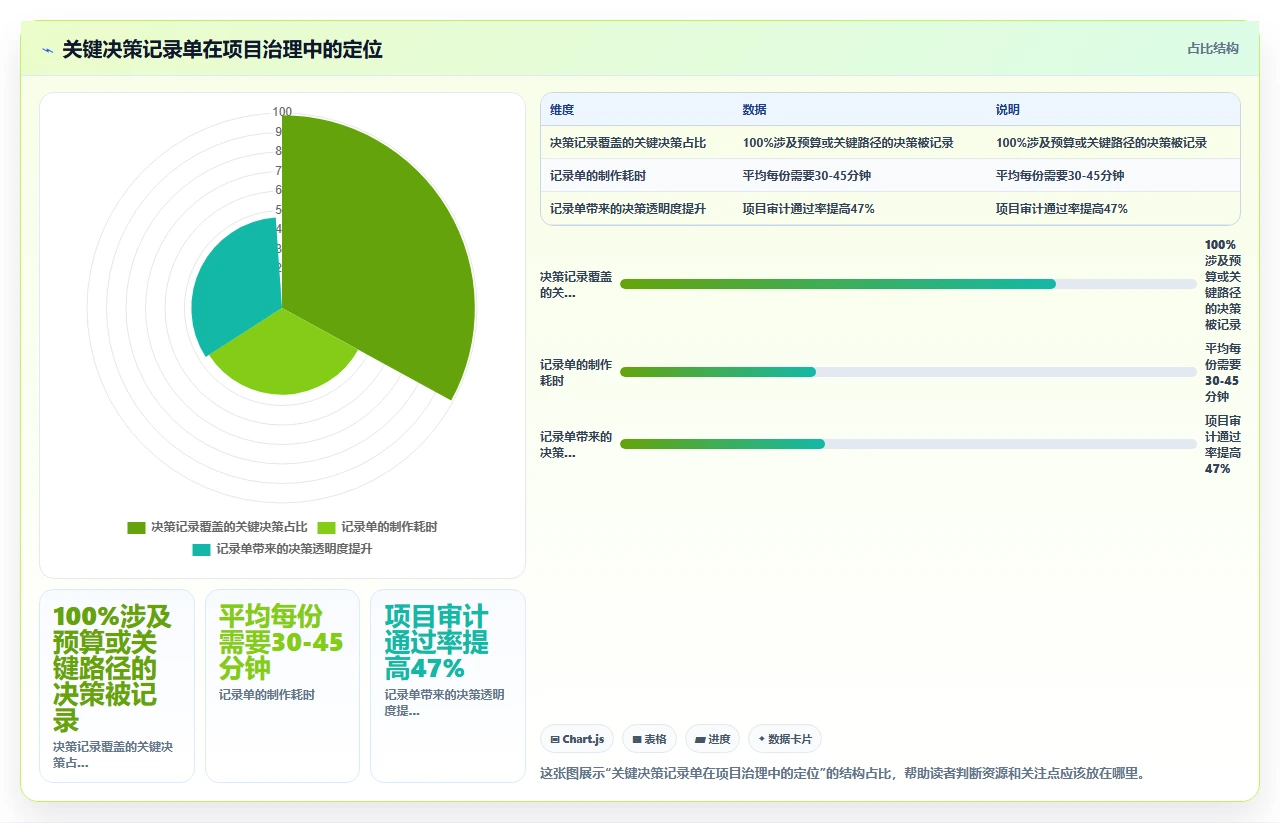Click the data card 项目审计通过率提高47%
This screenshot has height=823, width=1280.
448,686
